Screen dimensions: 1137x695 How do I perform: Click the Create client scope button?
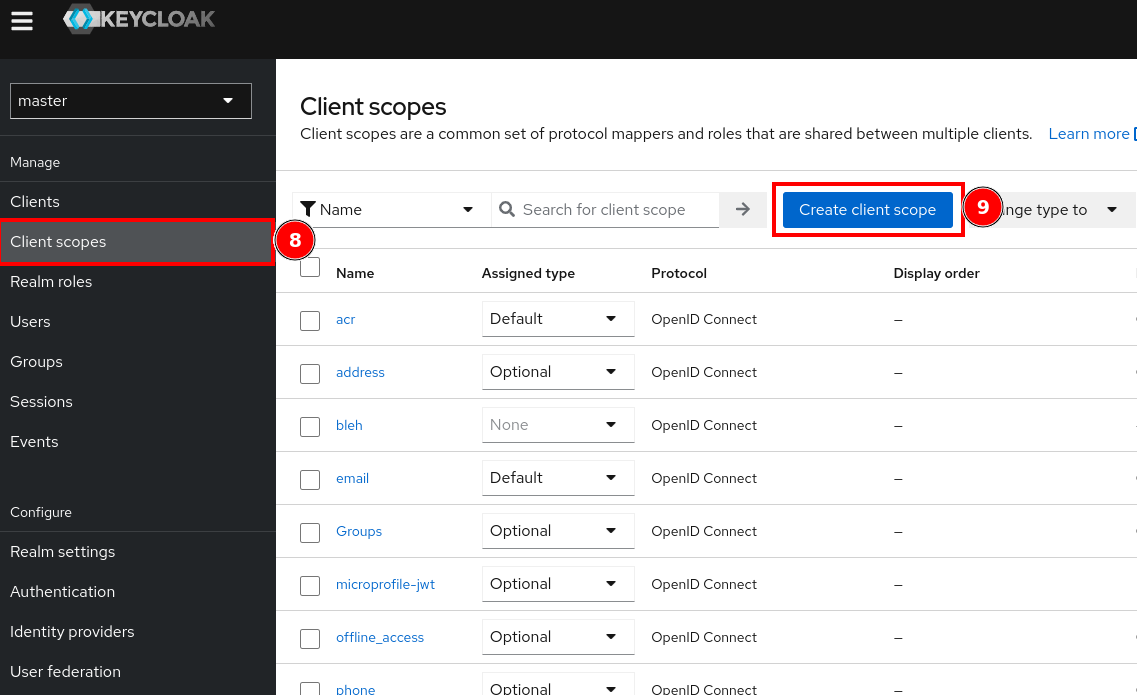[867, 209]
